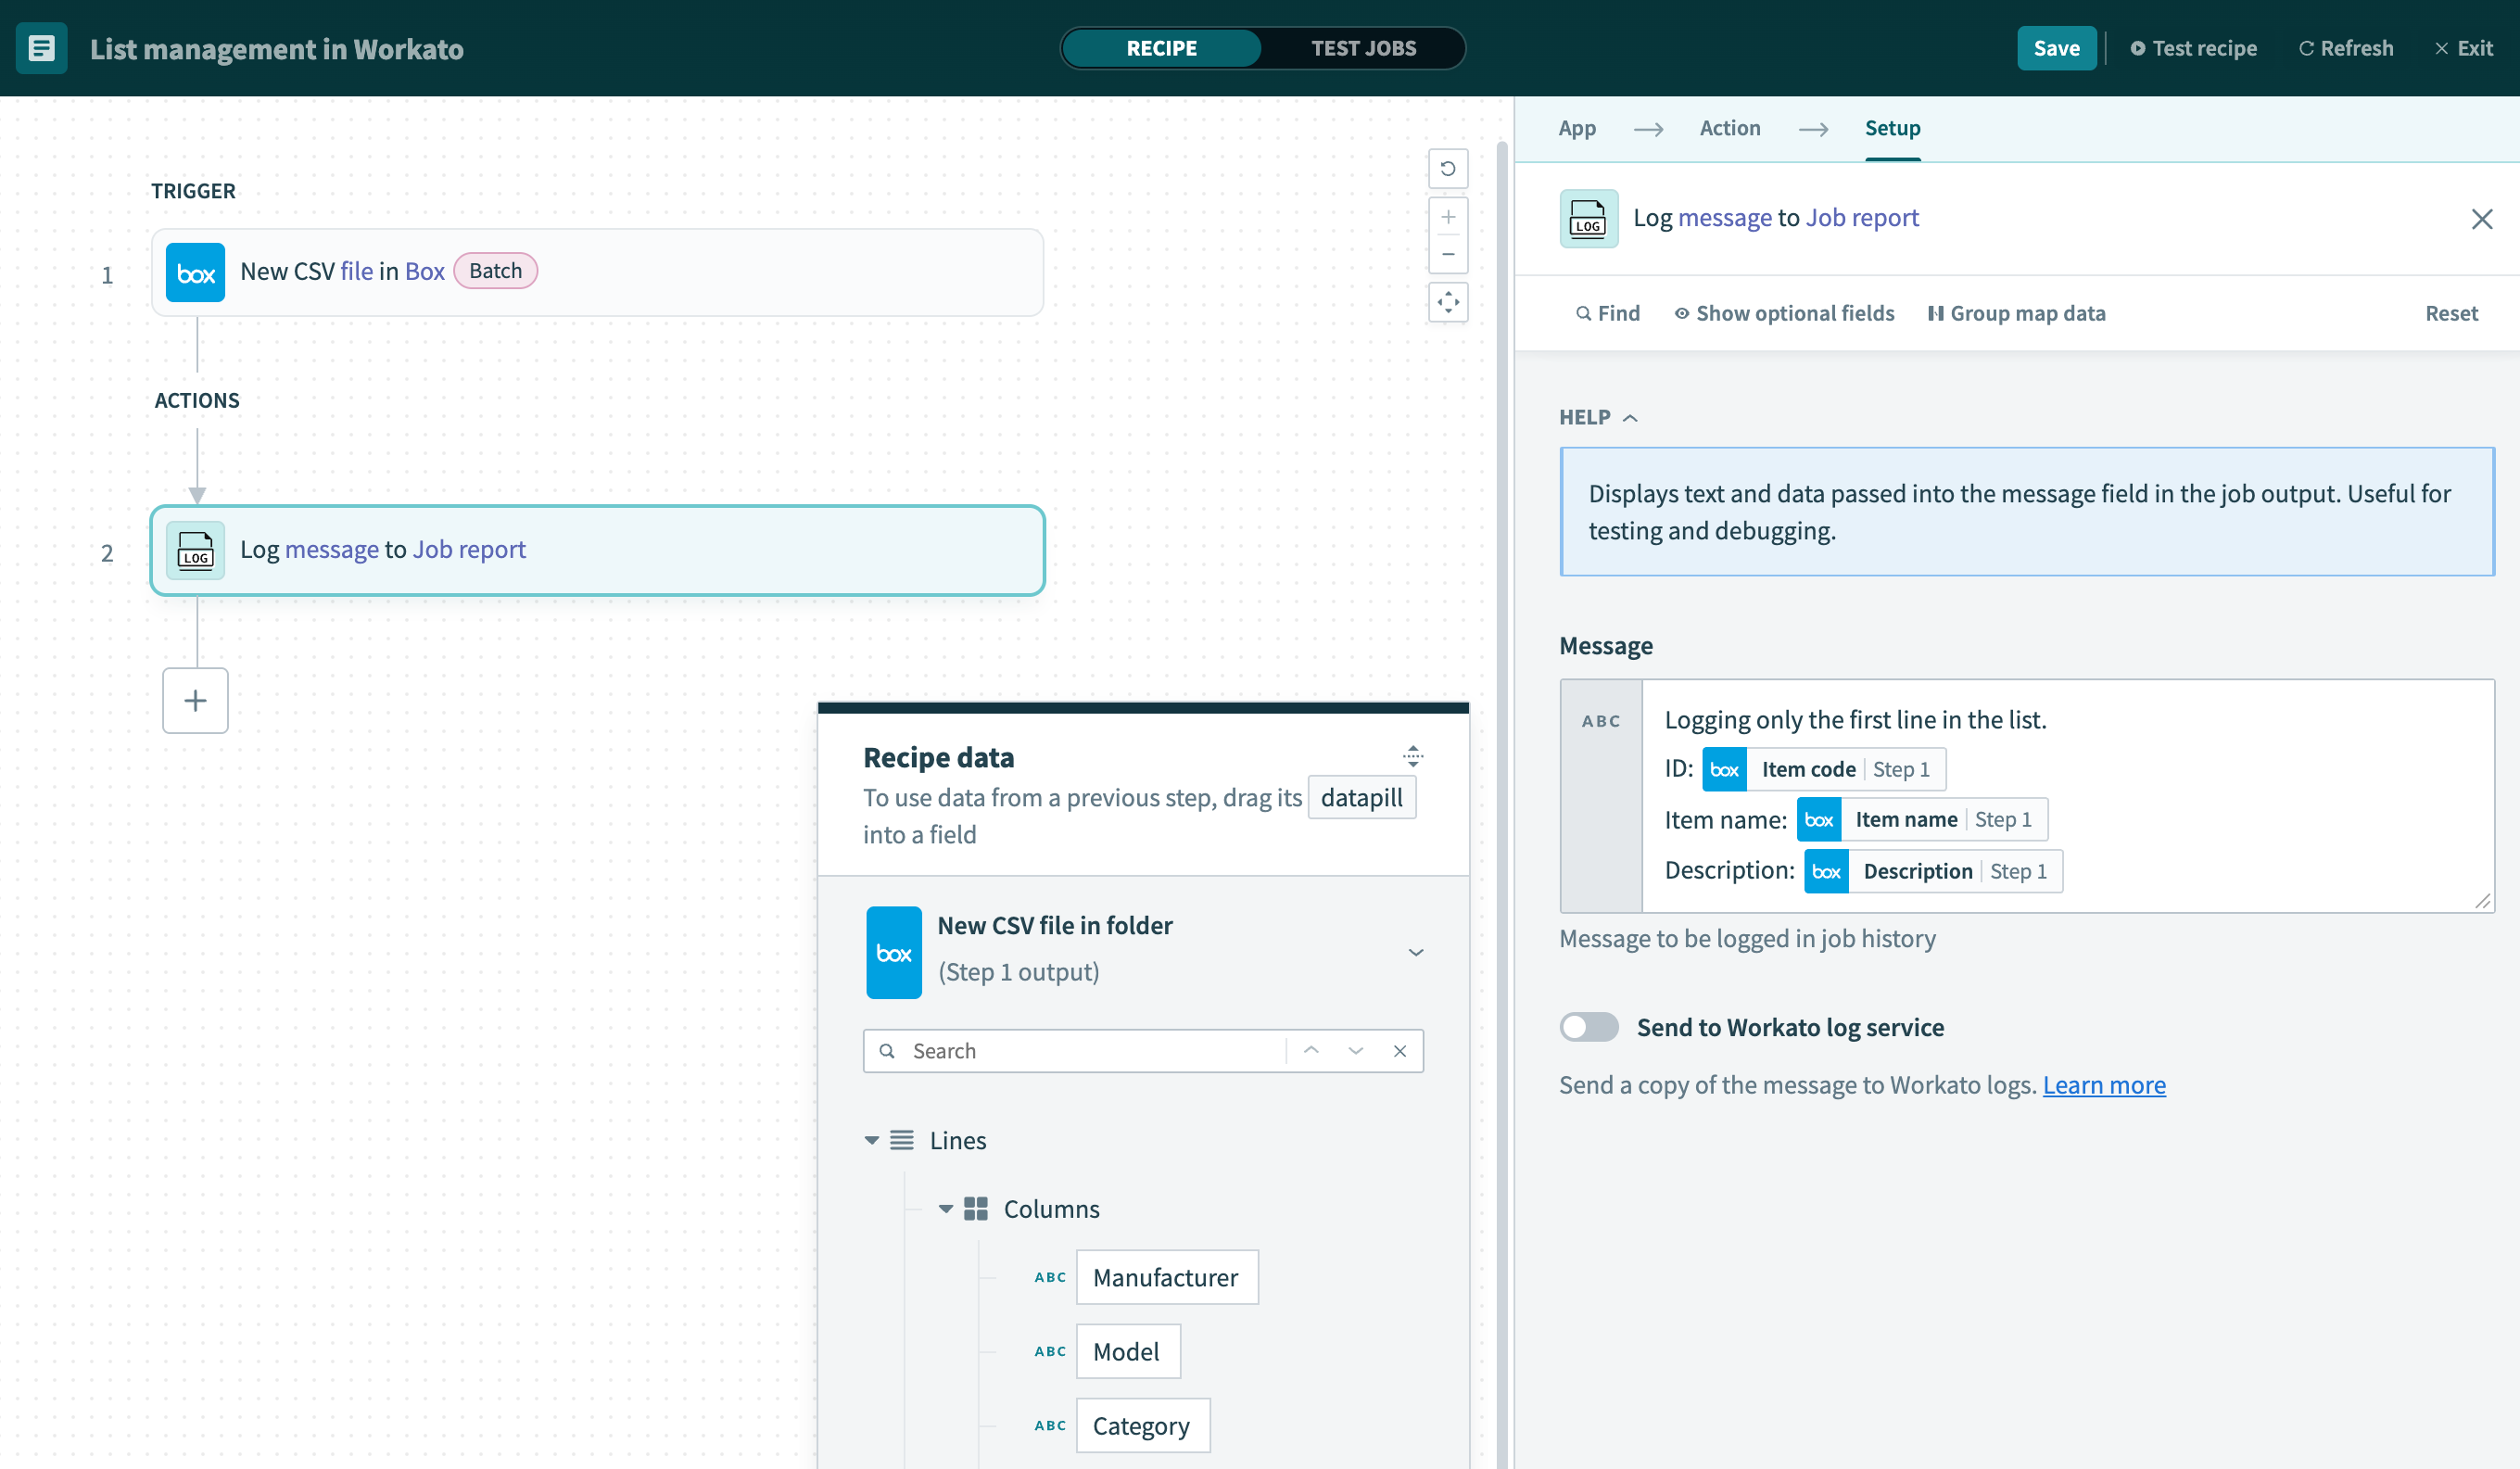
Task: Collapse the Lines tree node
Action: click(871, 1140)
